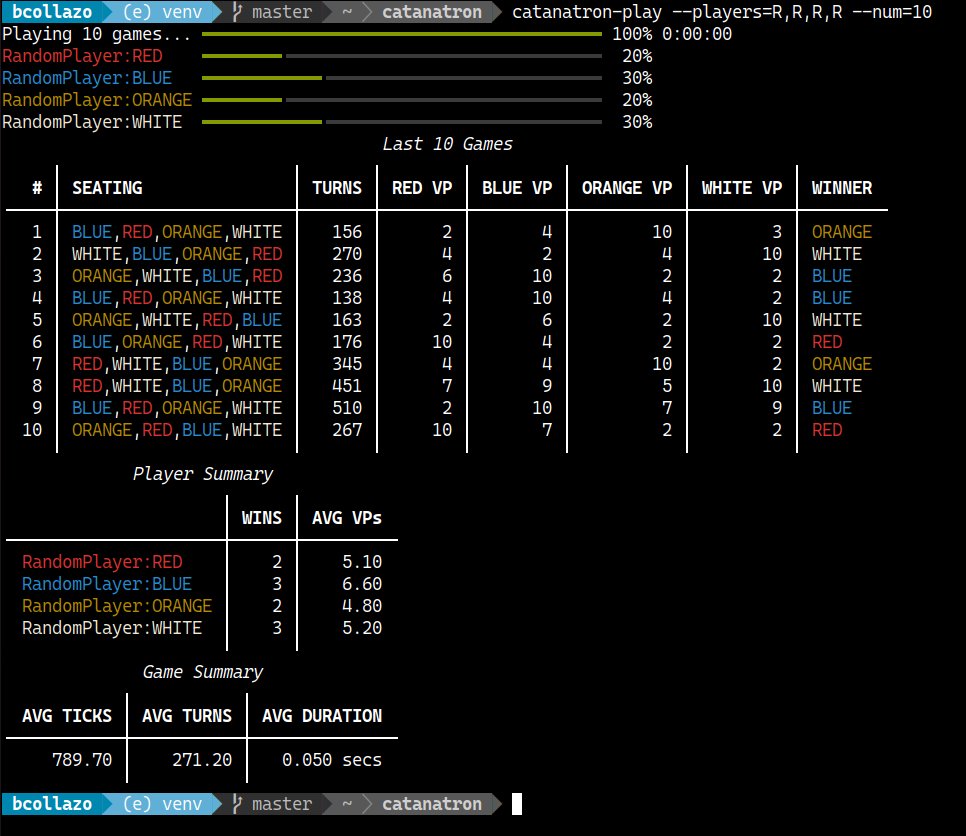This screenshot has width=966, height=836.
Task: Click RandomPlayer:ORANGE label in progress list
Action: coord(97,100)
